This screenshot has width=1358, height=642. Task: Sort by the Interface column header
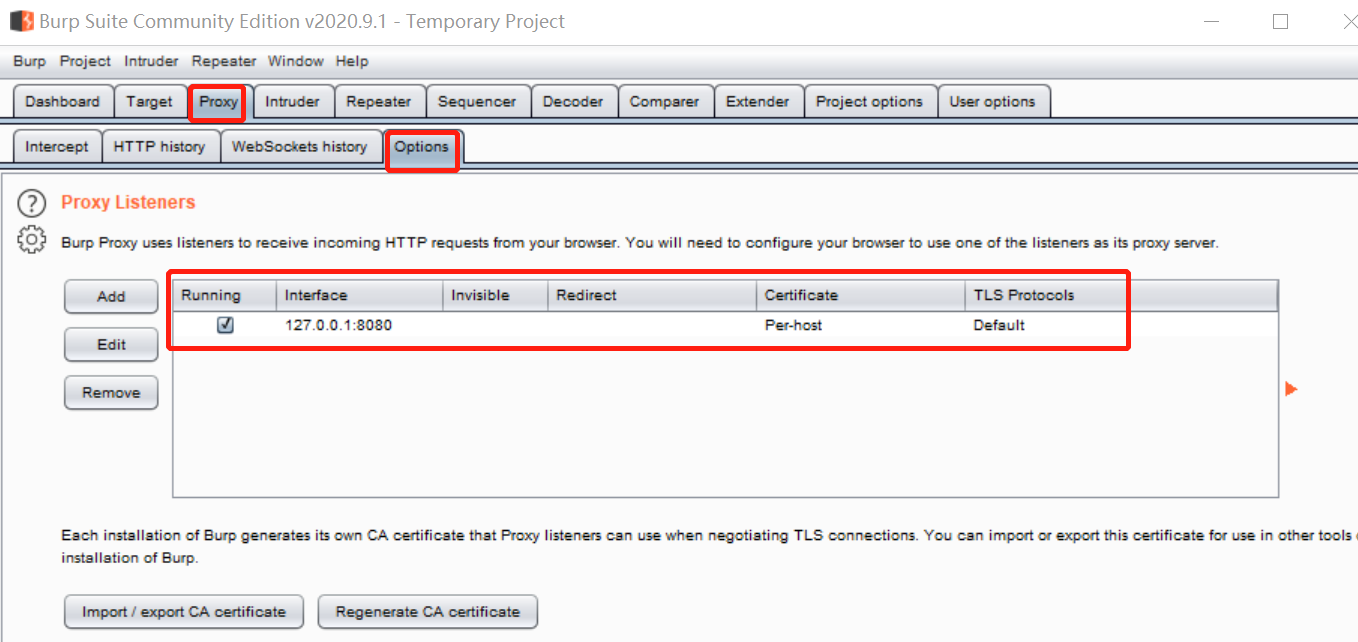360,295
